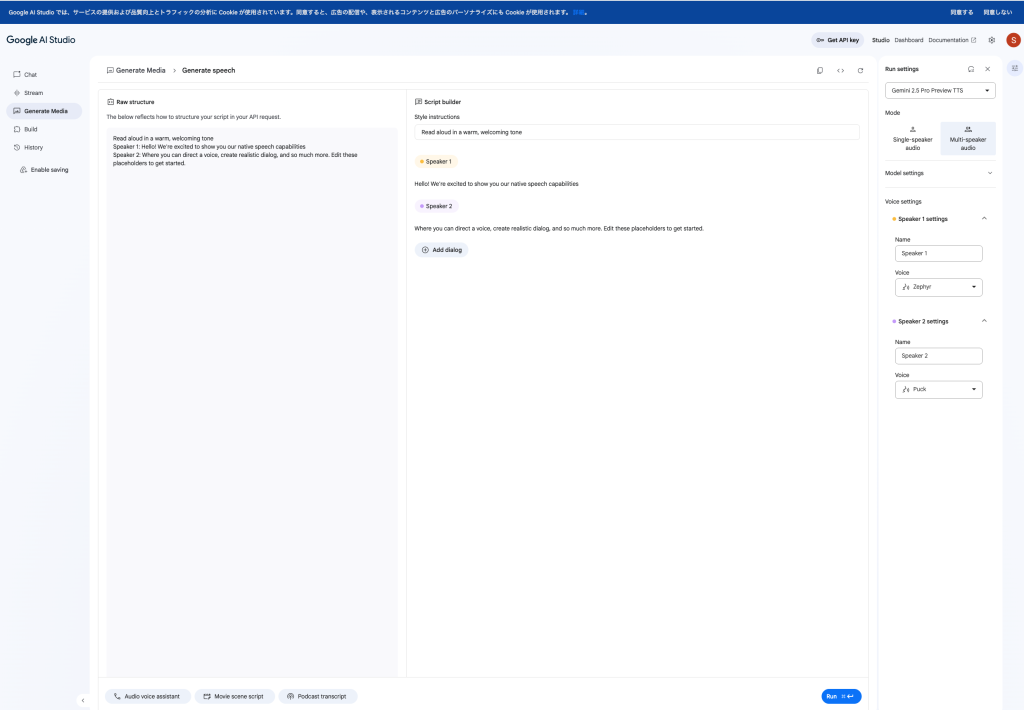Click the Speaker 2 chip in script builder
1024x710 pixels.
coord(436,206)
